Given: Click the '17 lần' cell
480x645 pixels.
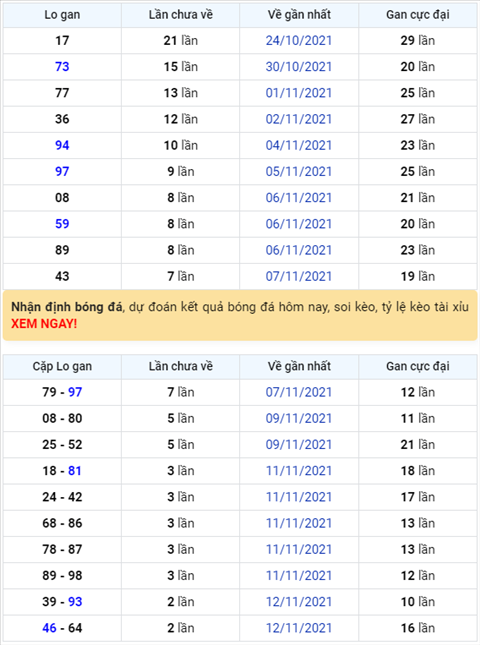Looking at the screenshot, I should tap(418, 497).
